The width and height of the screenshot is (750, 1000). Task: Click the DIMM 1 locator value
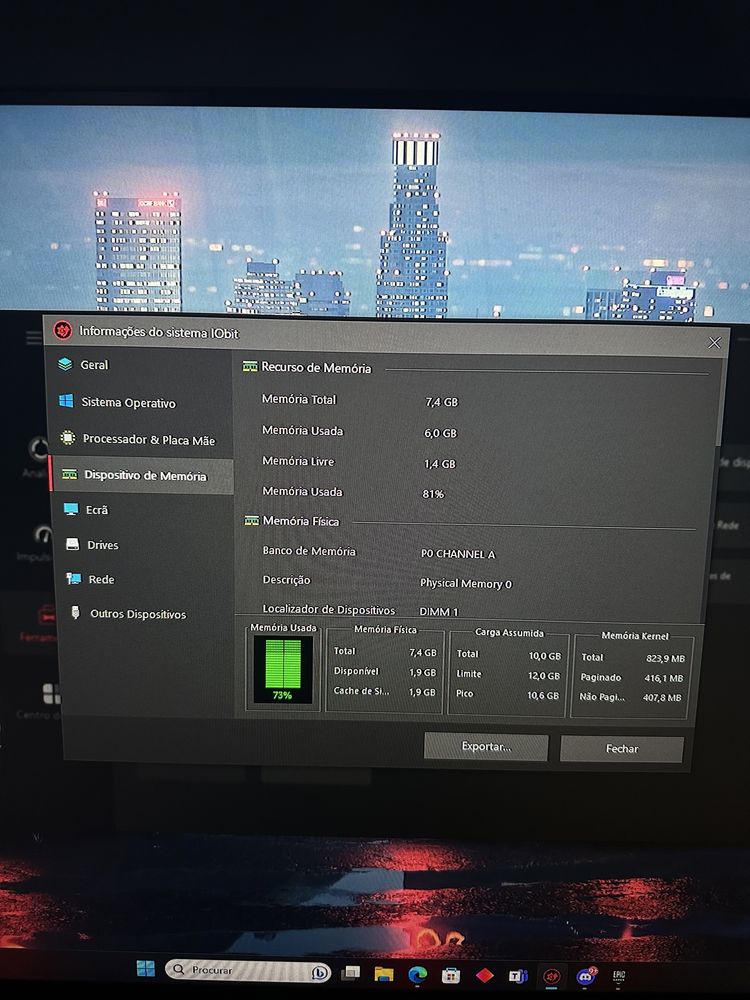[x=439, y=612]
